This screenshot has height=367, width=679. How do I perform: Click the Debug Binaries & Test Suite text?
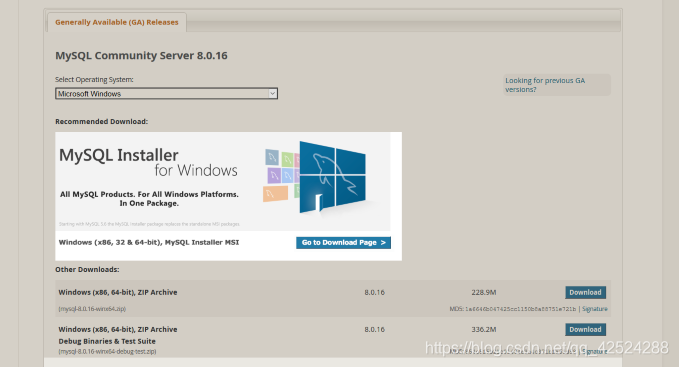tap(107, 341)
